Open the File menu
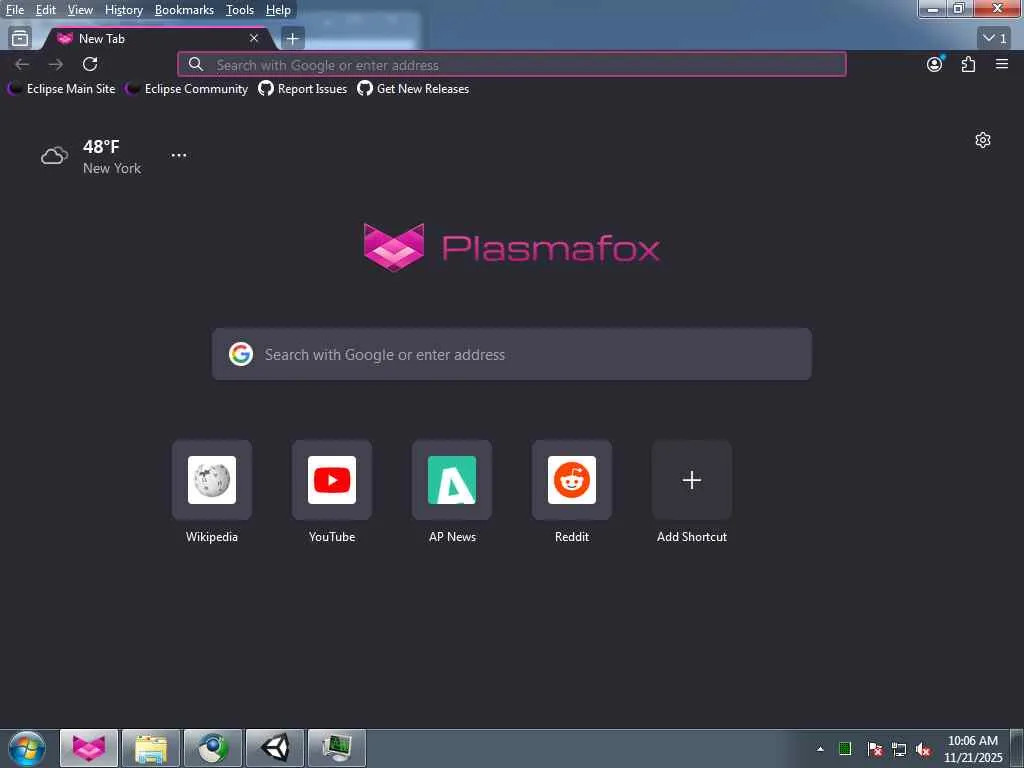 click(14, 10)
